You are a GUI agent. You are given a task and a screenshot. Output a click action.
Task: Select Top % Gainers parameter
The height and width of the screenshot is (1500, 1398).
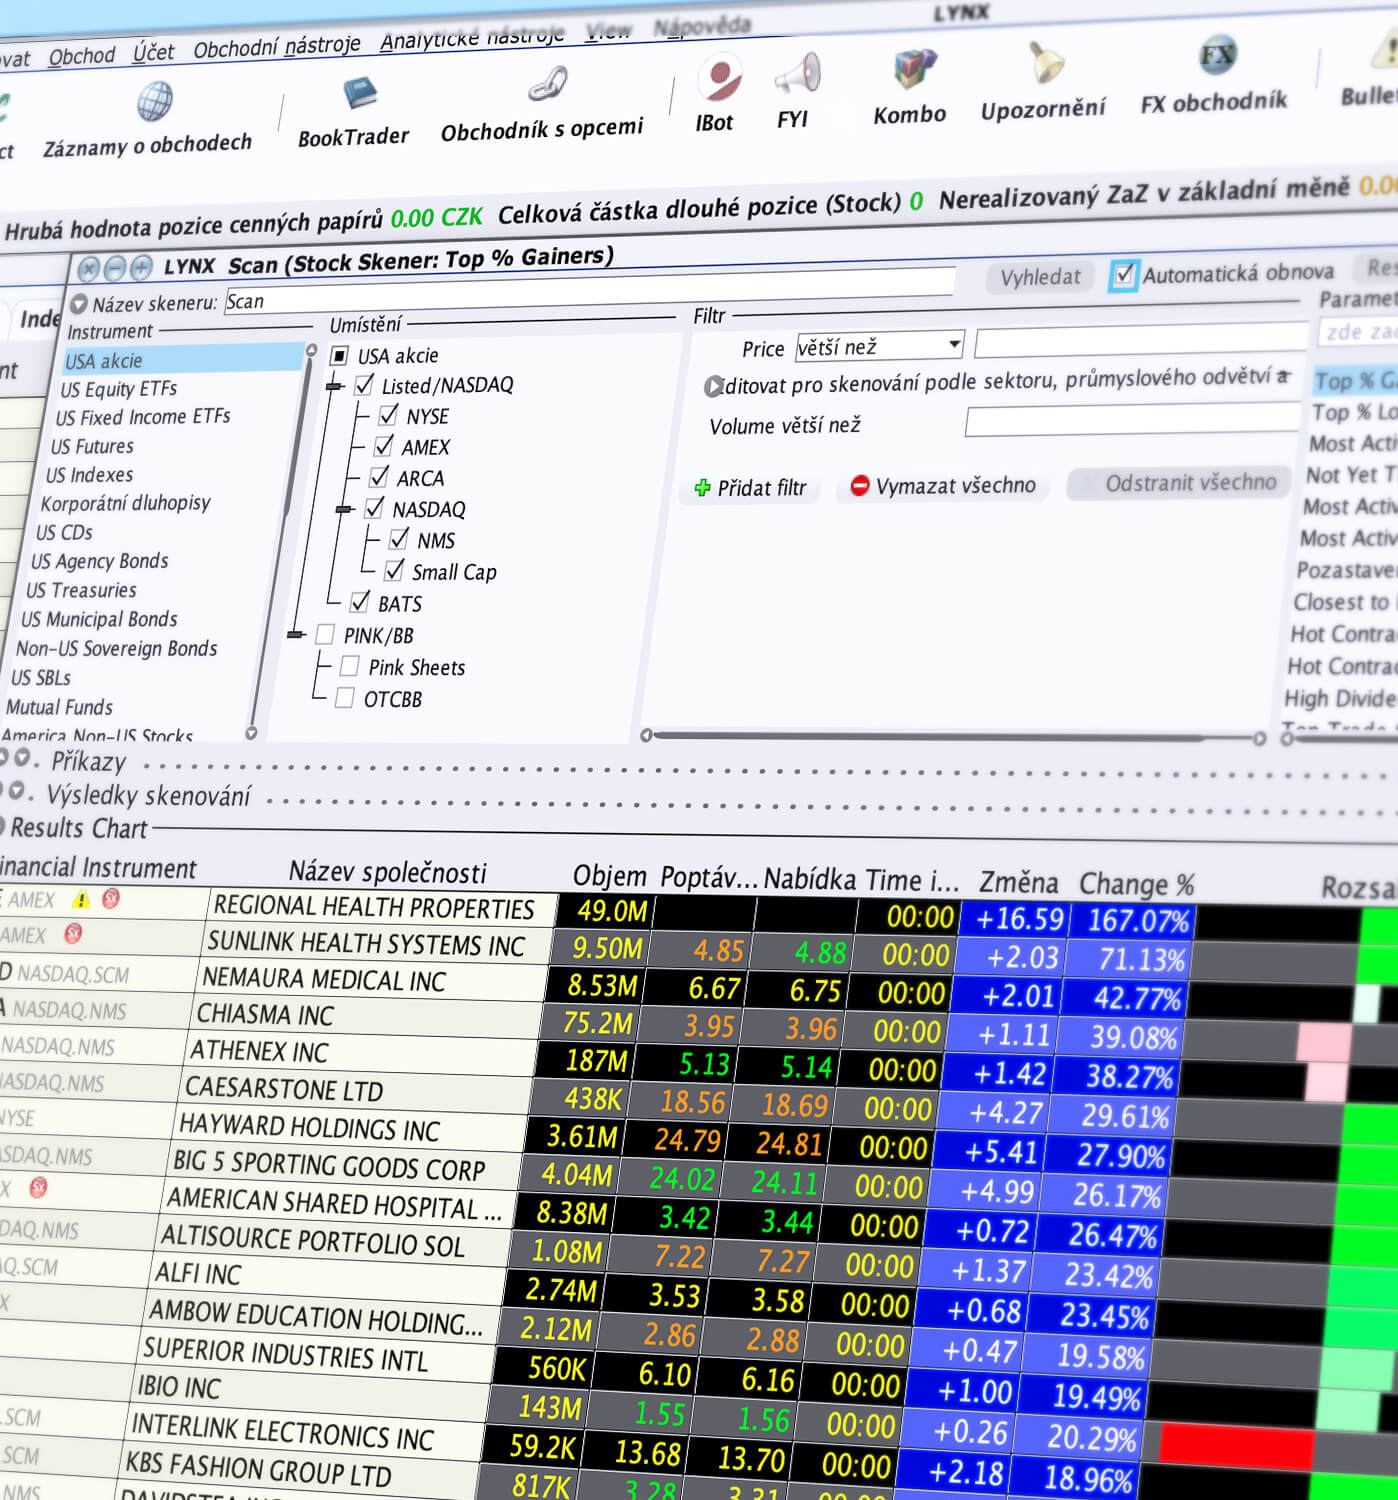(x=1356, y=380)
